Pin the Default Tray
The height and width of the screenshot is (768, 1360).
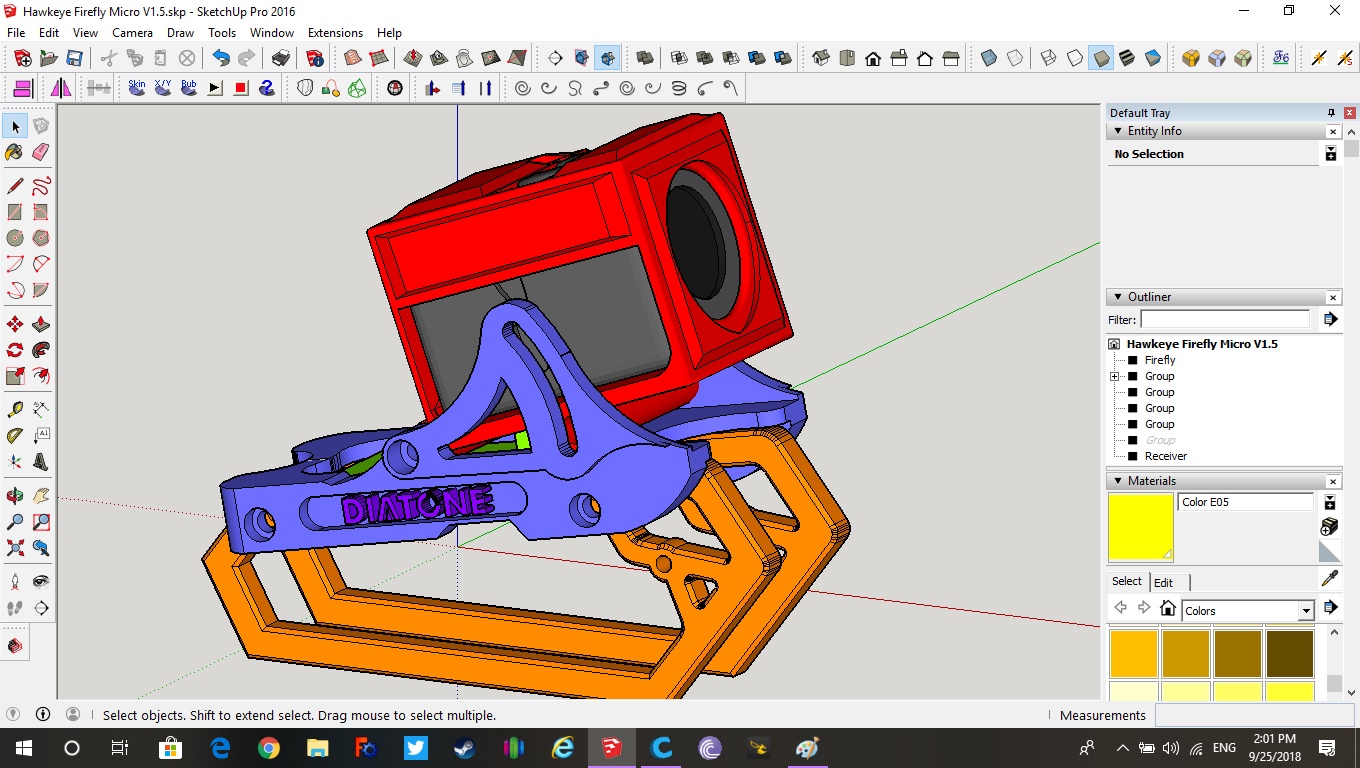pos(1331,113)
